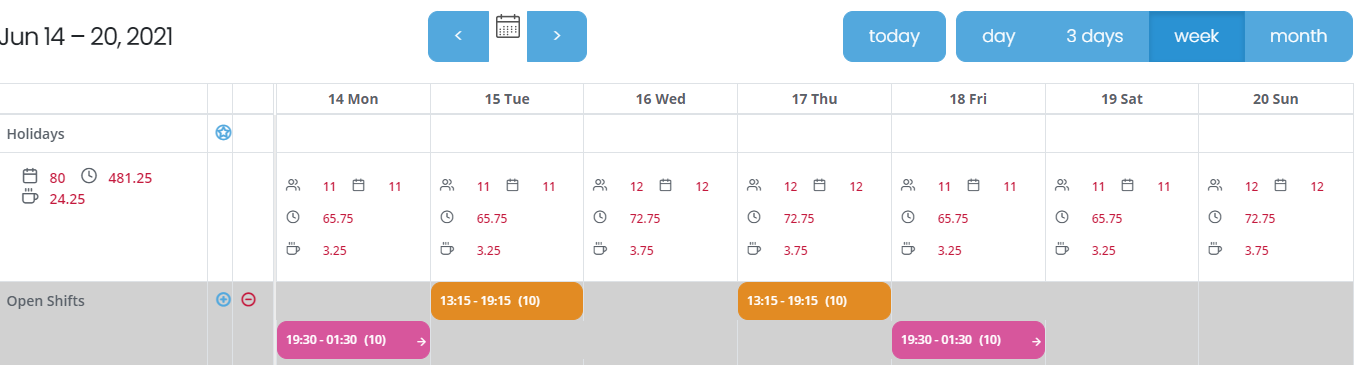Image resolution: width=1356 pixels, height=365 pixels.
Task: Select the week view
Action: tap(1196, 36)
